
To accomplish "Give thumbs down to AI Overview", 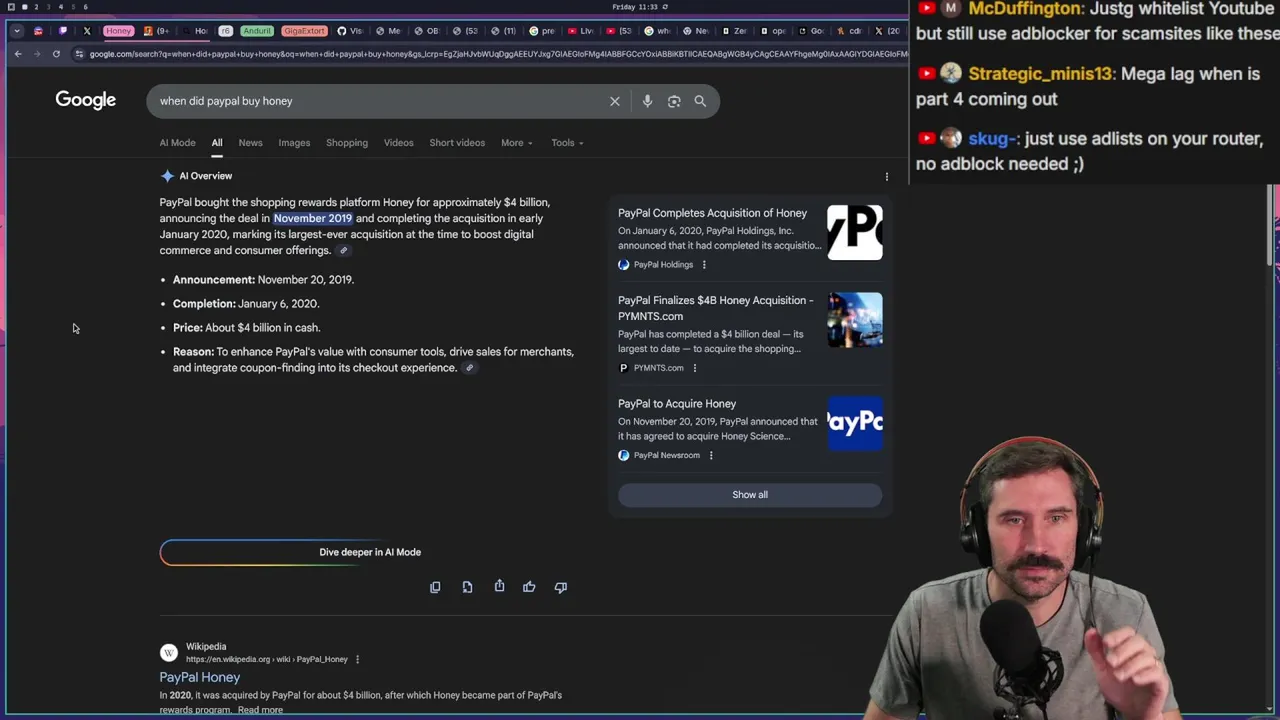I will (x=561, y=587).
